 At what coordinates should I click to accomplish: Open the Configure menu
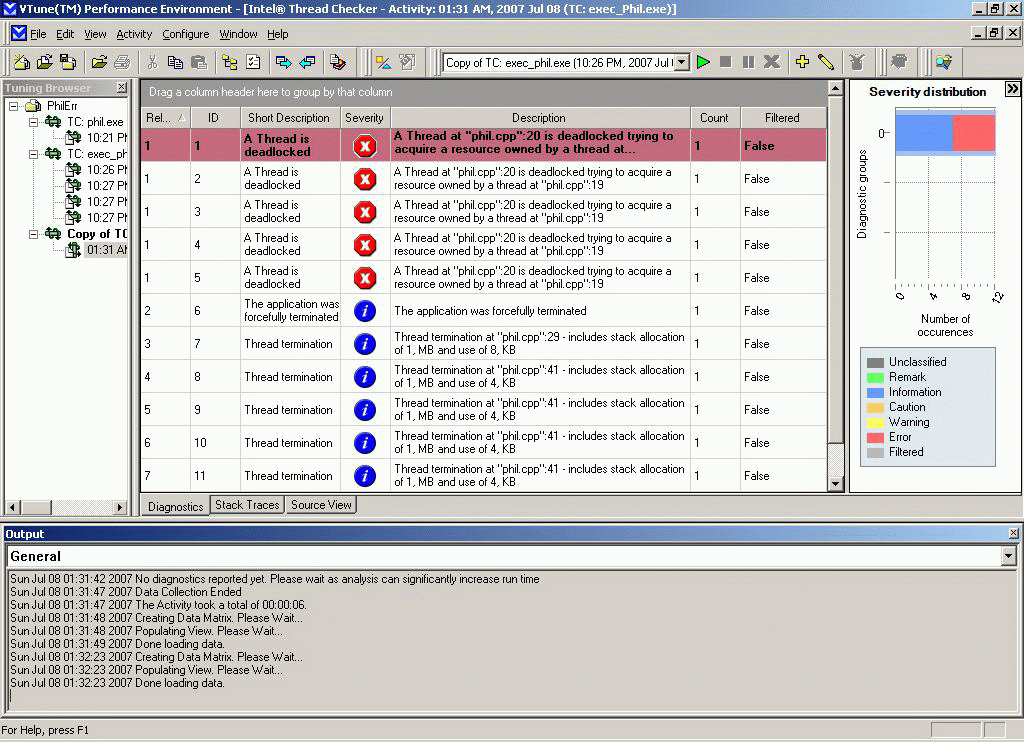click(x=185, y=34)
